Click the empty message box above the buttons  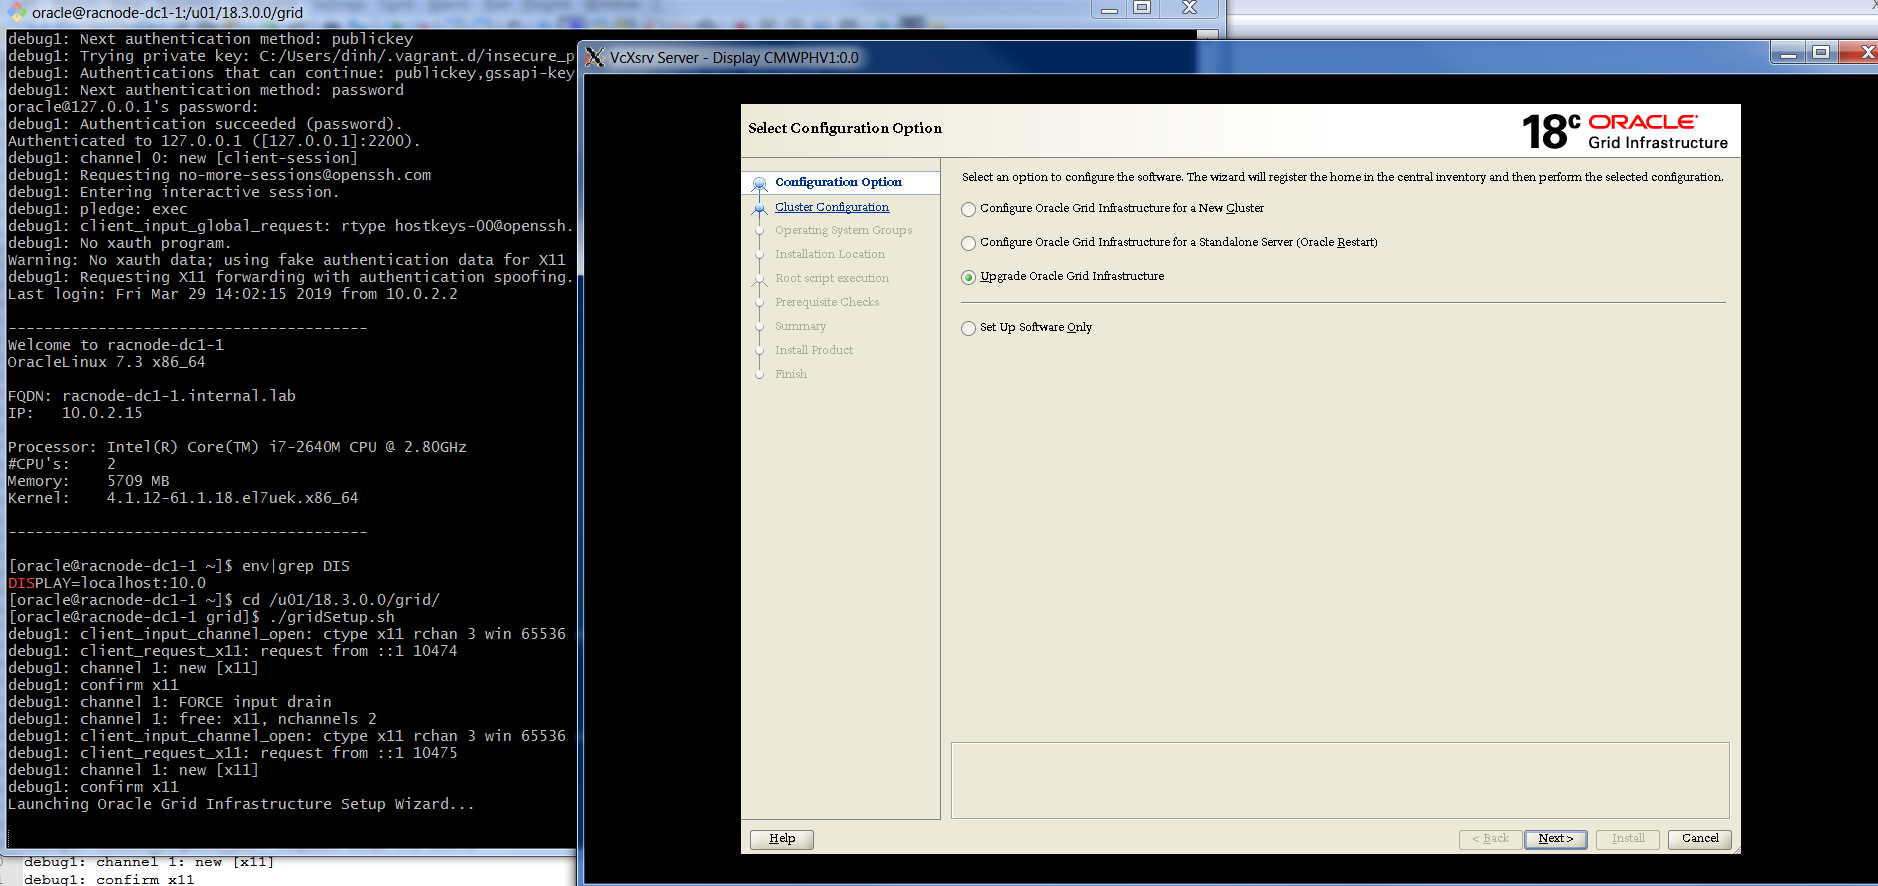(1339, 780)
